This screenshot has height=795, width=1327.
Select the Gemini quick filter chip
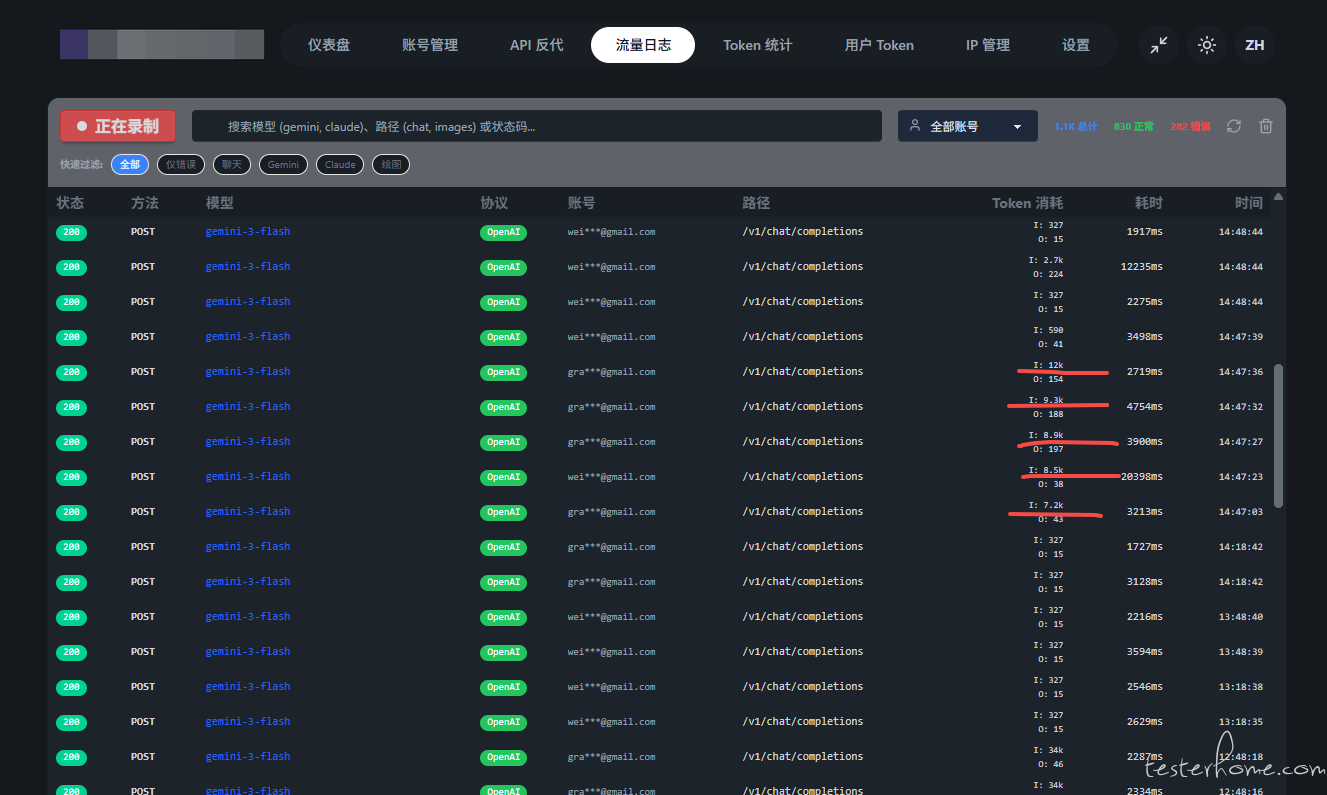[x=283, y=165]
